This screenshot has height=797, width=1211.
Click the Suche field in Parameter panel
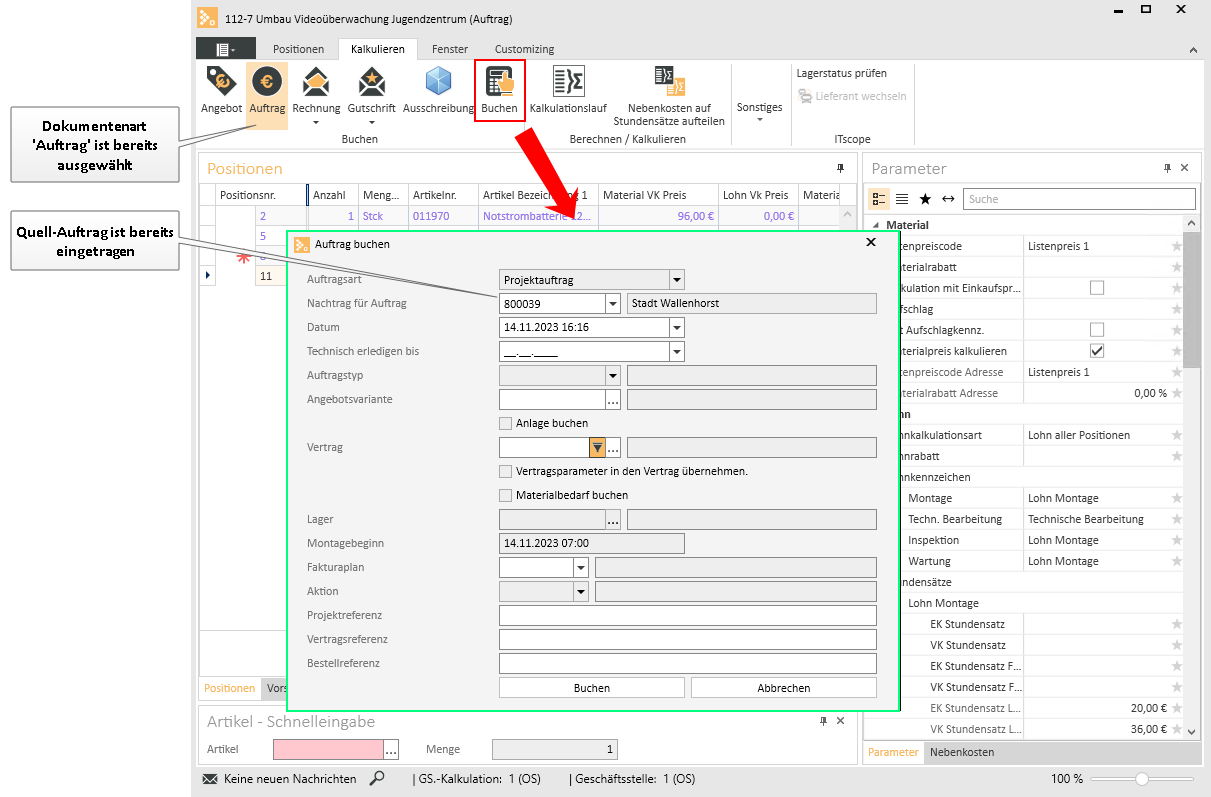(1080, 199)
